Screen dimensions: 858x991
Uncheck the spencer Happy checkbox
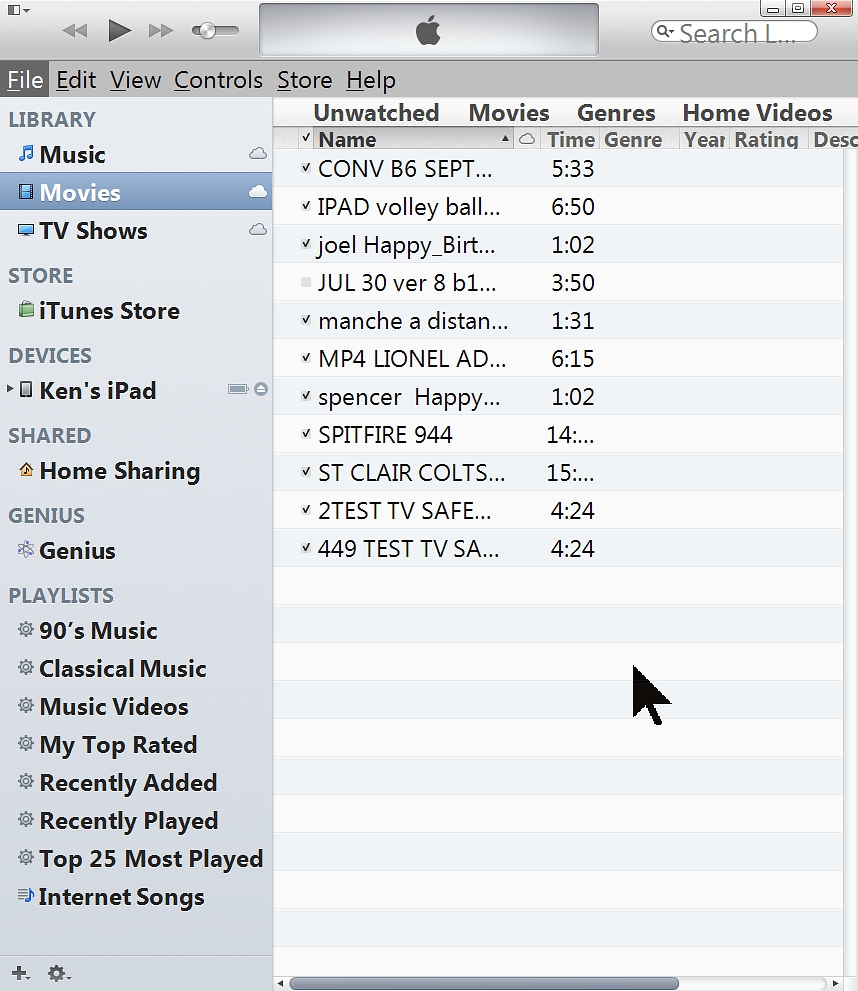[306, 395]
